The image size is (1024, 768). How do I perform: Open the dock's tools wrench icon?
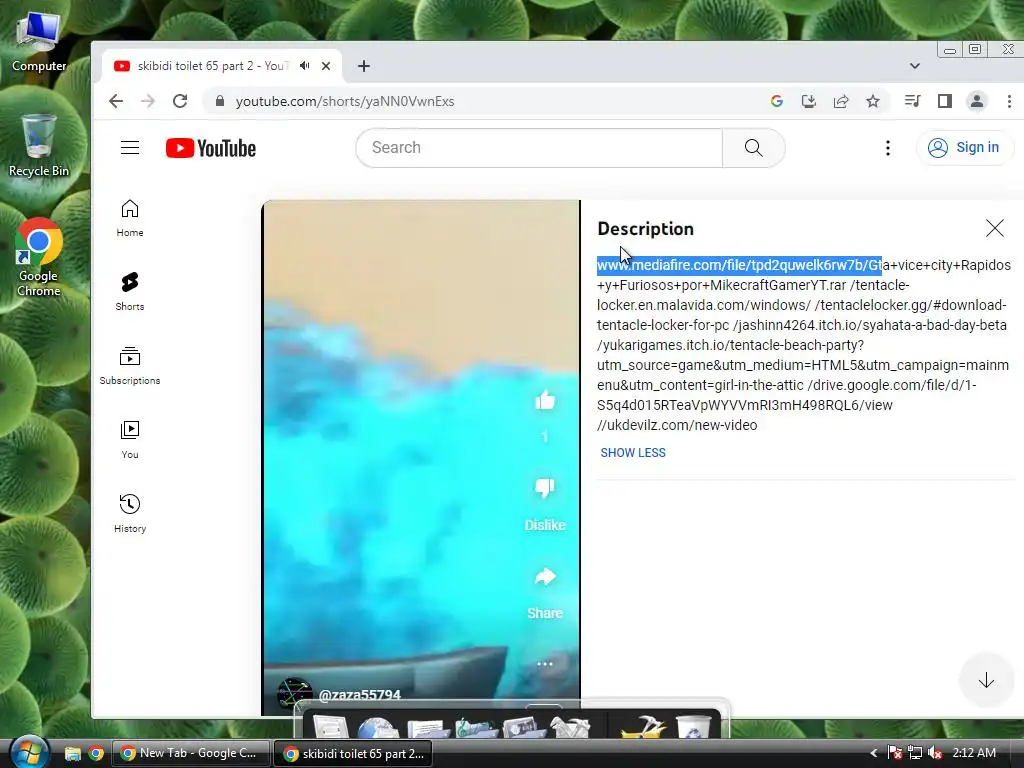click(569, 728)
